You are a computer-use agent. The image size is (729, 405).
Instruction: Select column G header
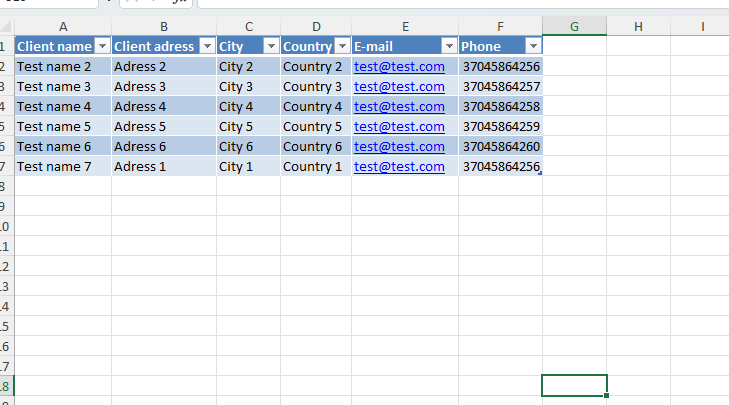574,27
